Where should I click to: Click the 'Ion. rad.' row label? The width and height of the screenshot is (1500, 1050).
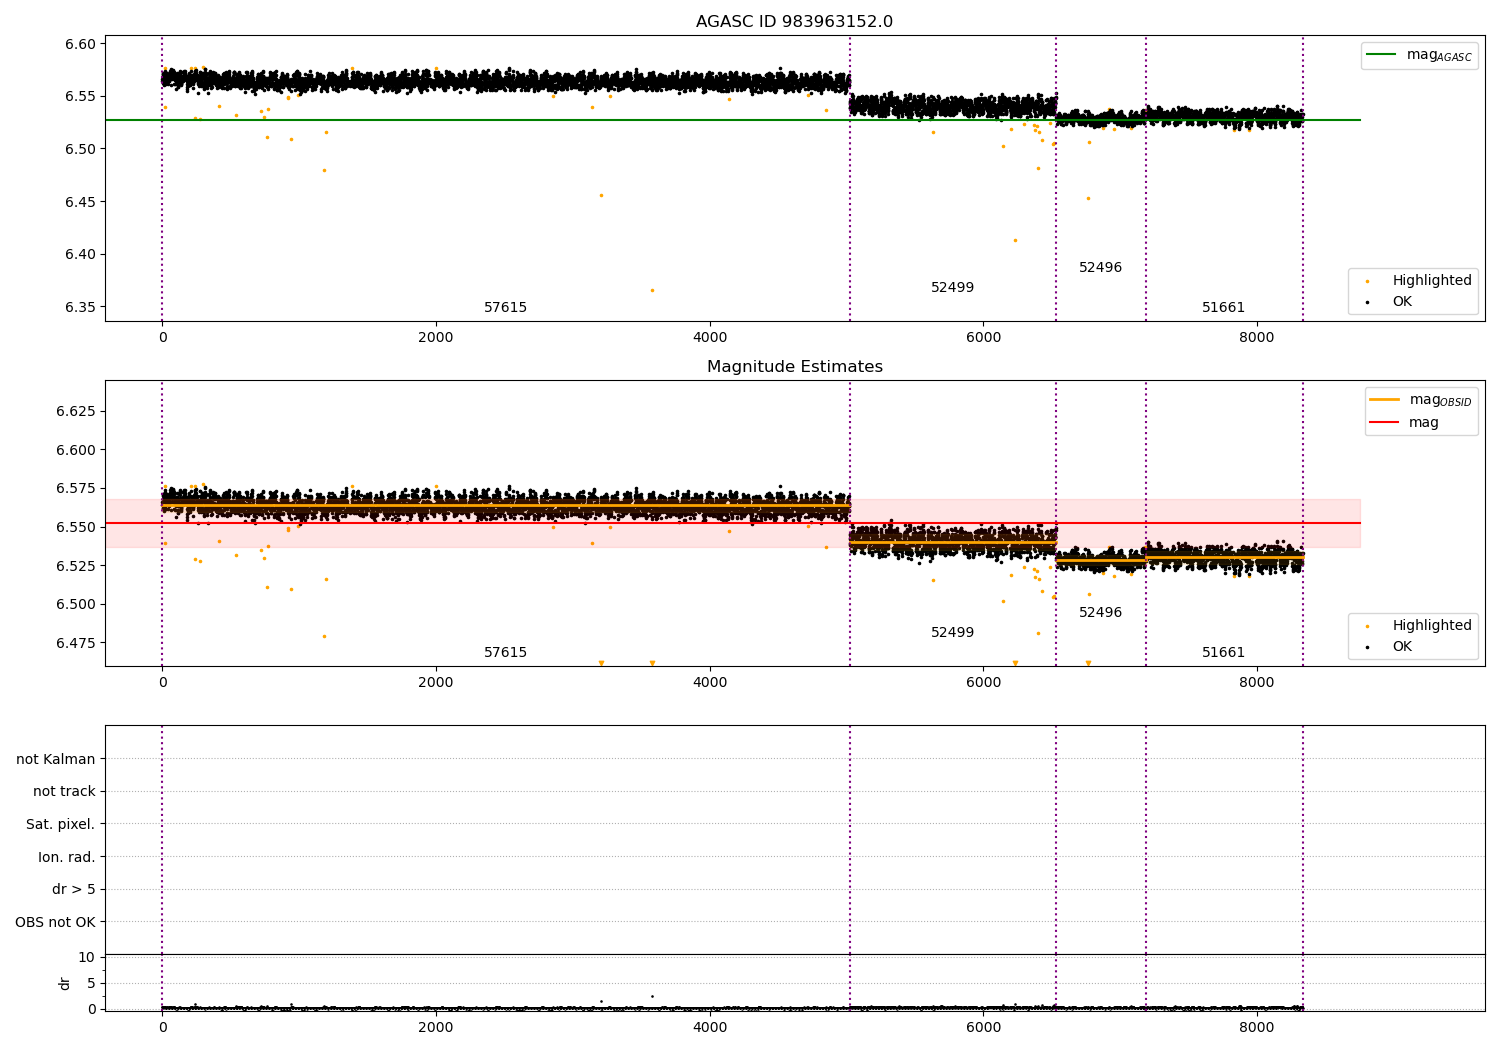(67, 857)
